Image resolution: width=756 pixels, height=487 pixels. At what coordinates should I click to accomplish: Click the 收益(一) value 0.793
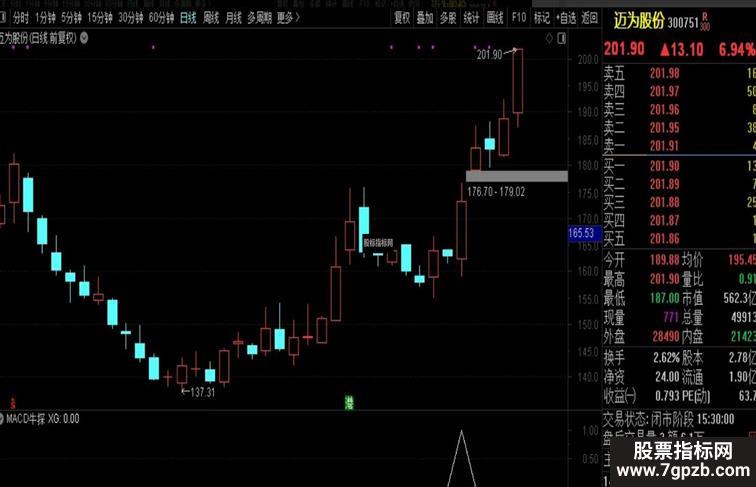[667, 396]
